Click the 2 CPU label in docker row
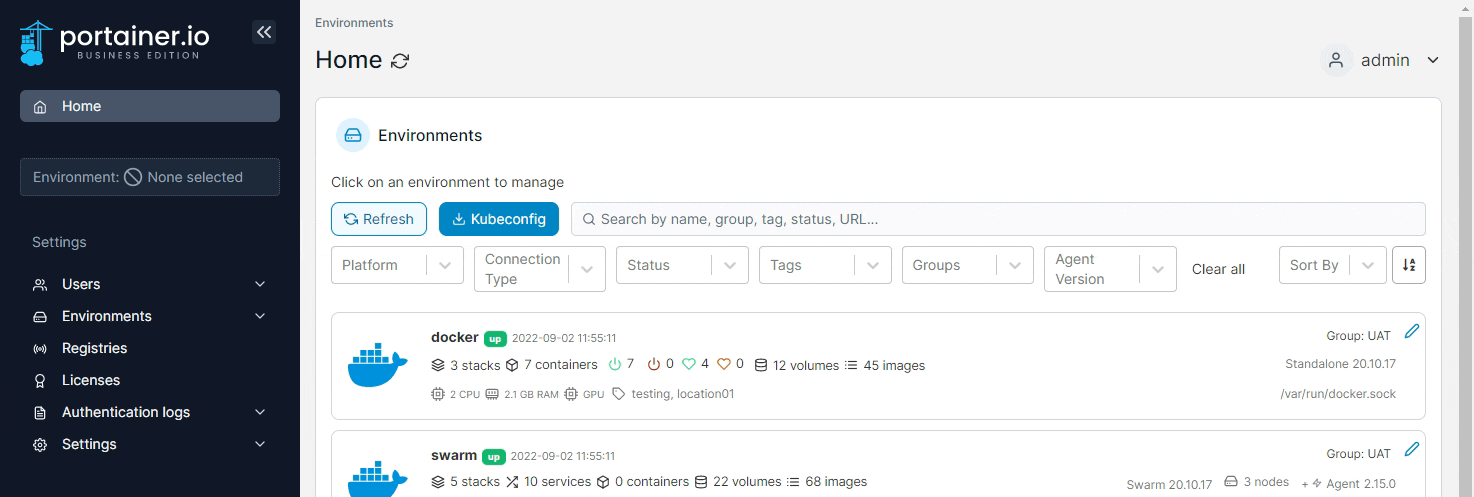 tap(464, 394)
